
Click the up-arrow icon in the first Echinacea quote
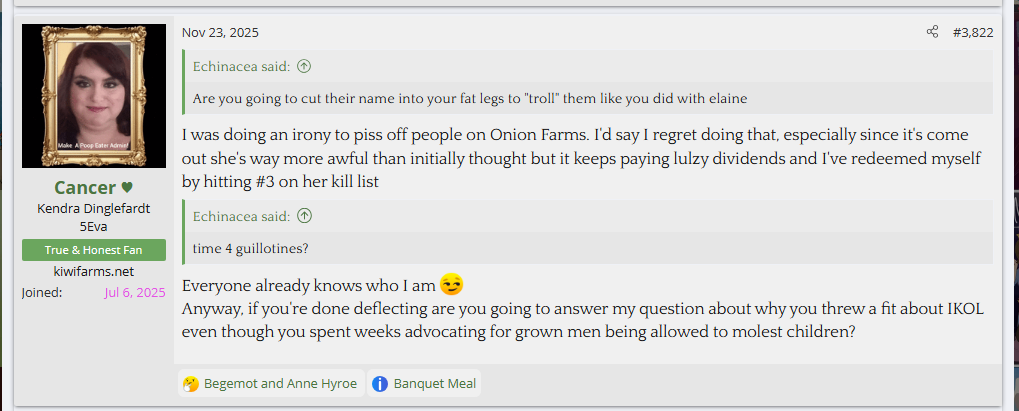(x=304, y=67)
